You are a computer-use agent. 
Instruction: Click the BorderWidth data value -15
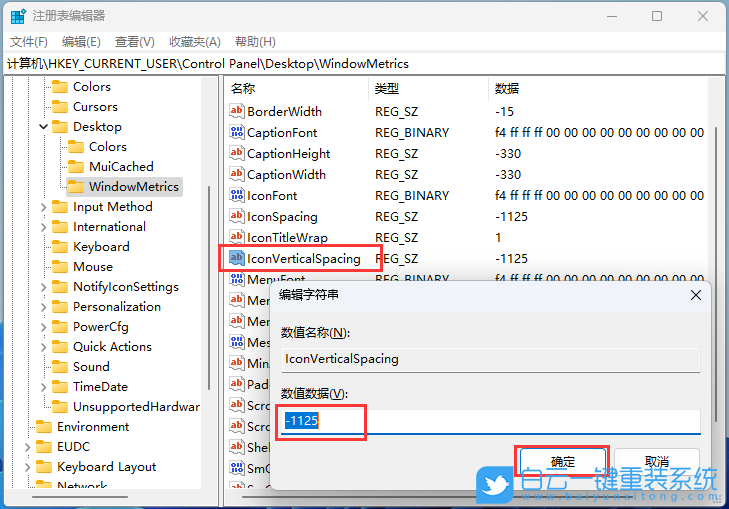[504, 112]
